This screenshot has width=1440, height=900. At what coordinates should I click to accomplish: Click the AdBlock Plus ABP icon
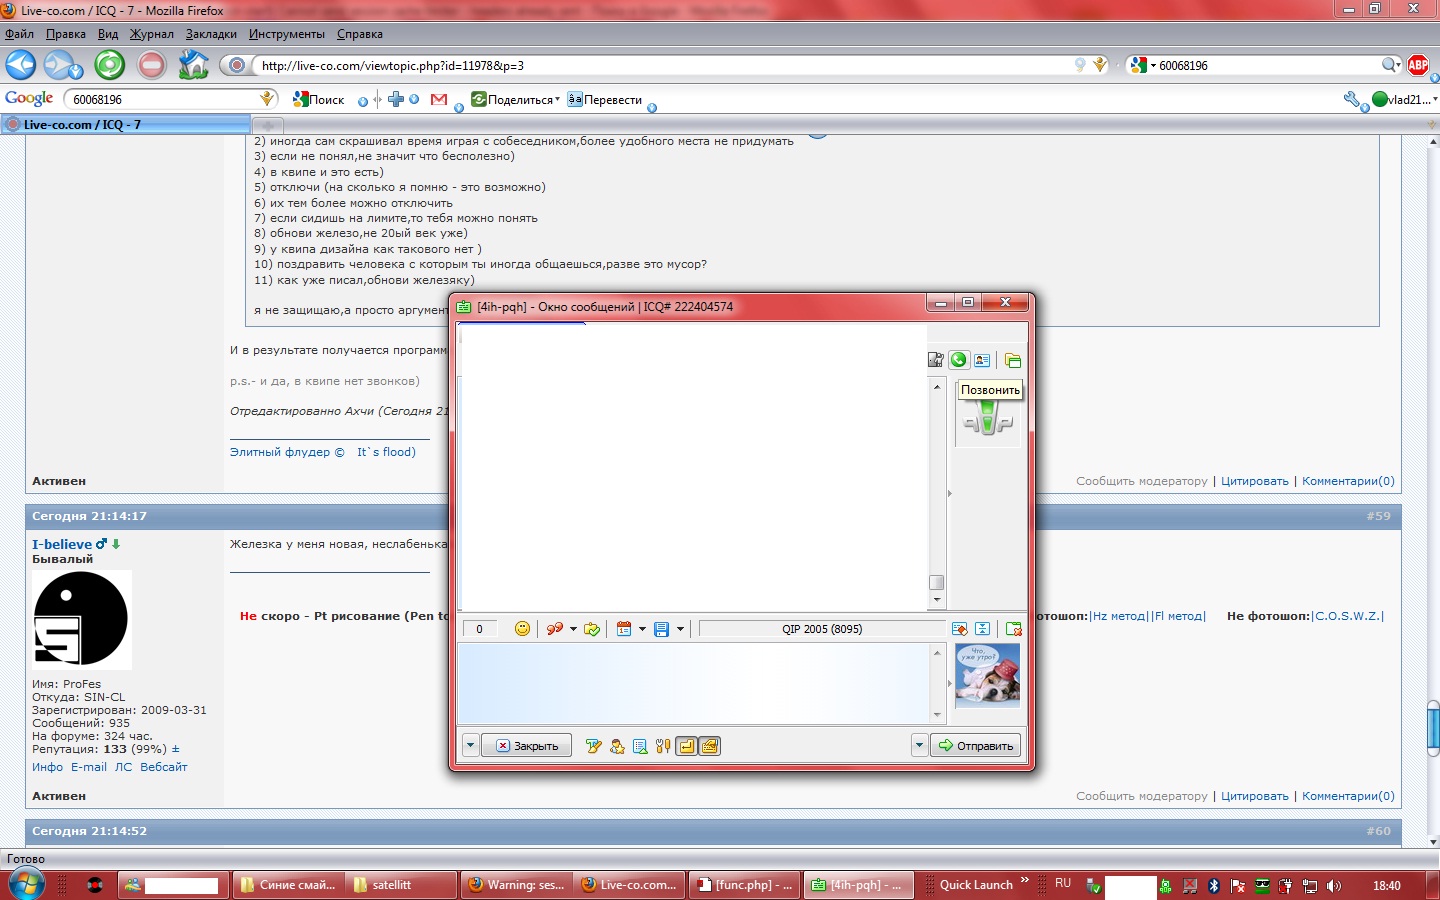[1418, 65]
